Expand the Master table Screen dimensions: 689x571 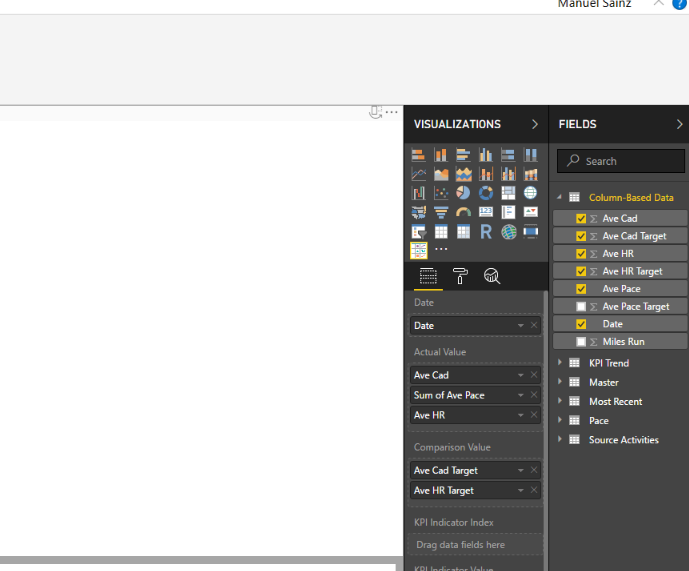559,382
